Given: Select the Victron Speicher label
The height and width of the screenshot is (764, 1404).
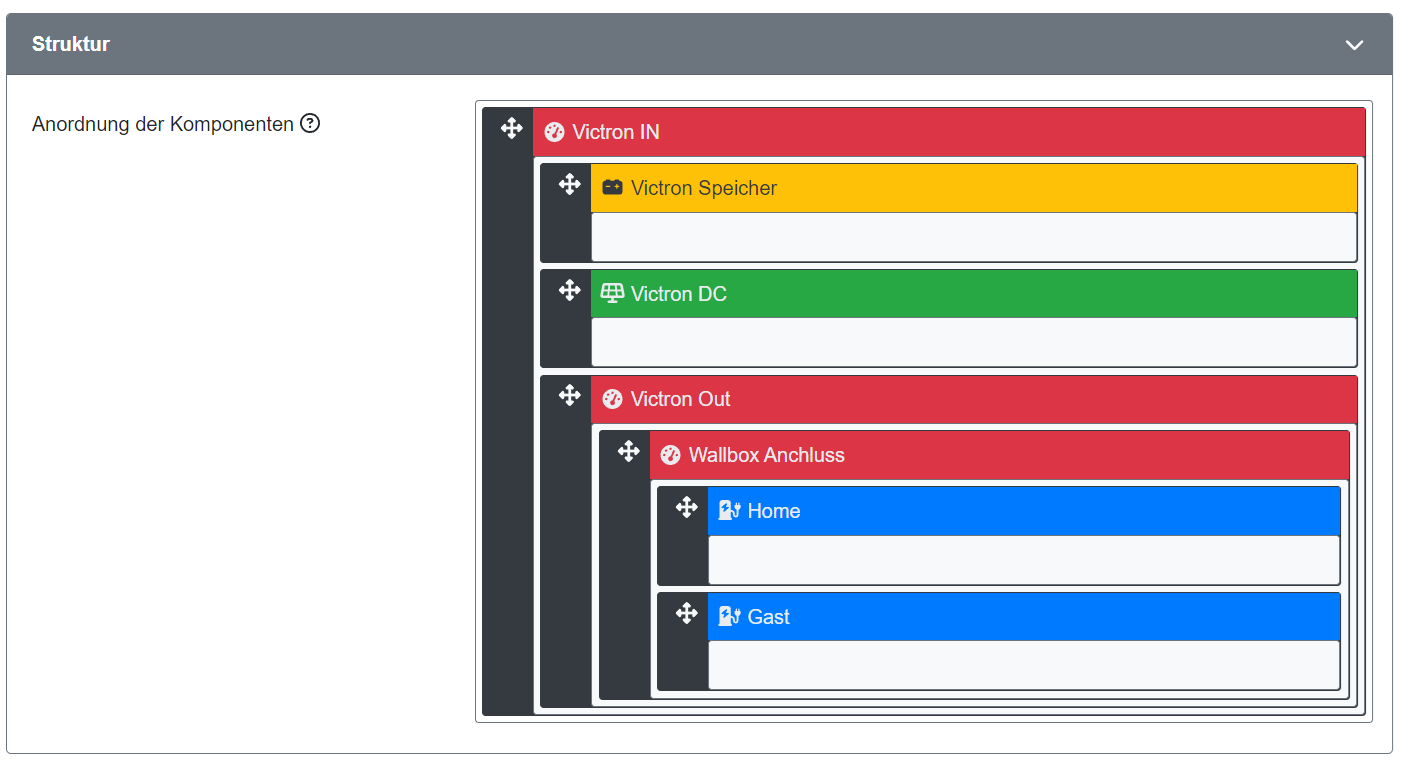Looking at the screenshot, I should [x=704, y=188].
